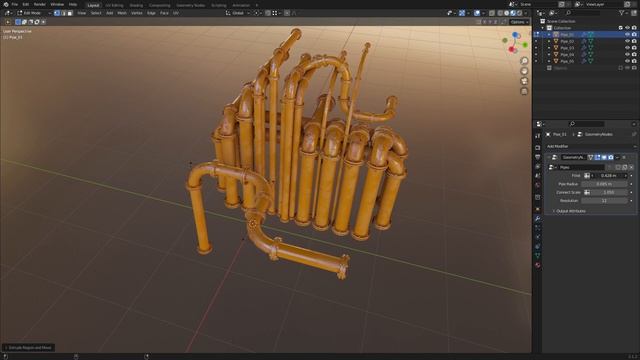The height and width of the screenshot is (360, 640).
Task: Open the Edit Mode dropdown
Action: click(33, 13)
